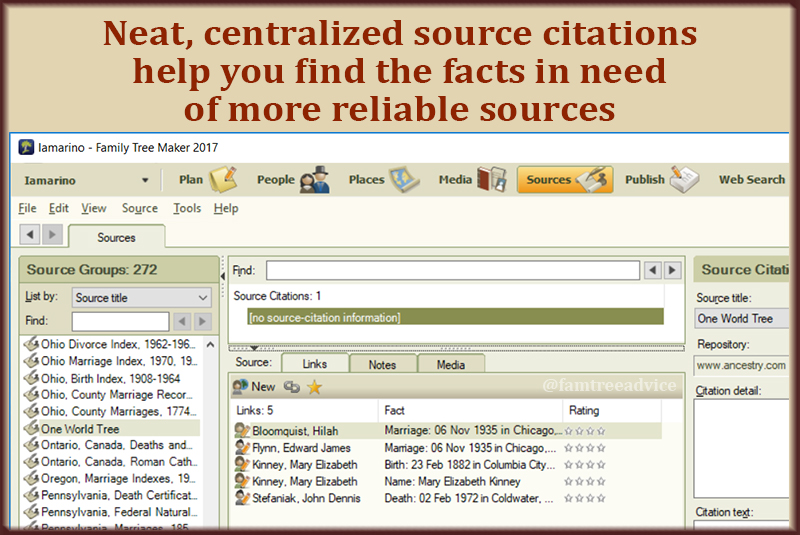Sort by the Rating column header
The height and width of the screenshot is (535, 800).
[x=611, y=411]
